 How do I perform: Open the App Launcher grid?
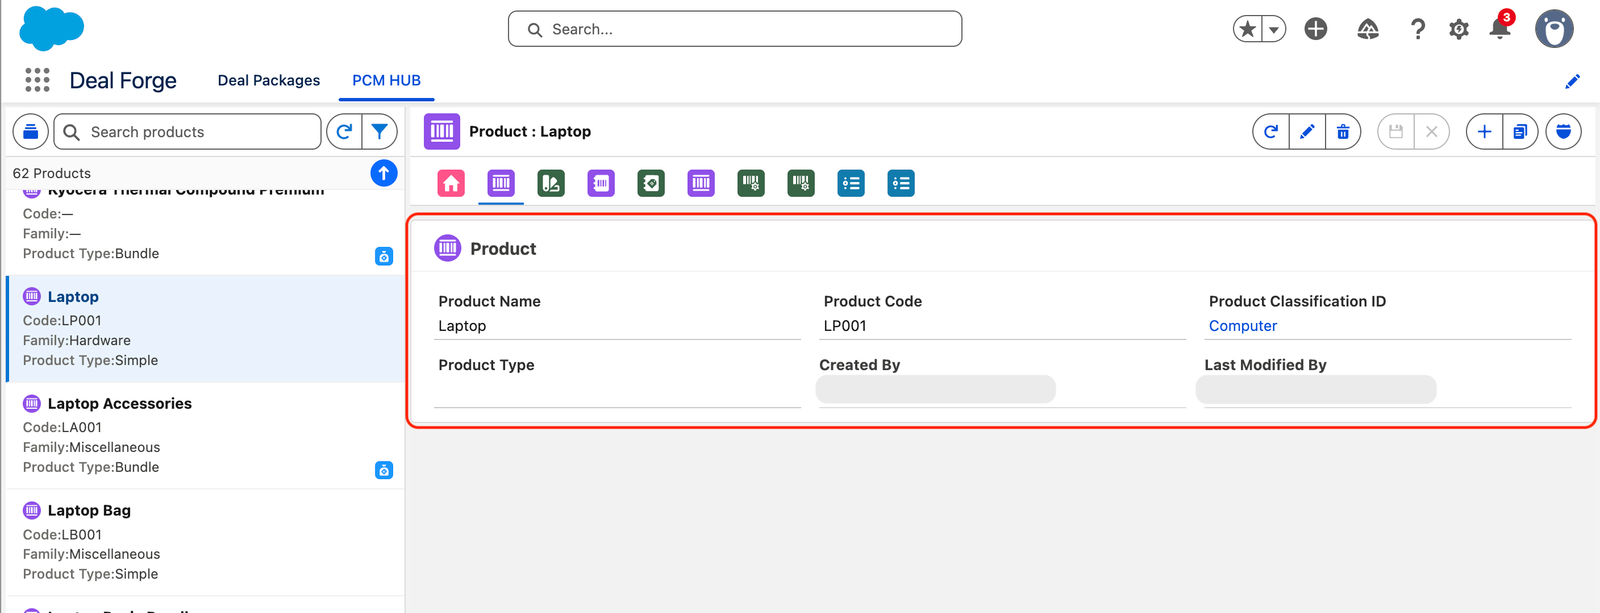(37, 80)
